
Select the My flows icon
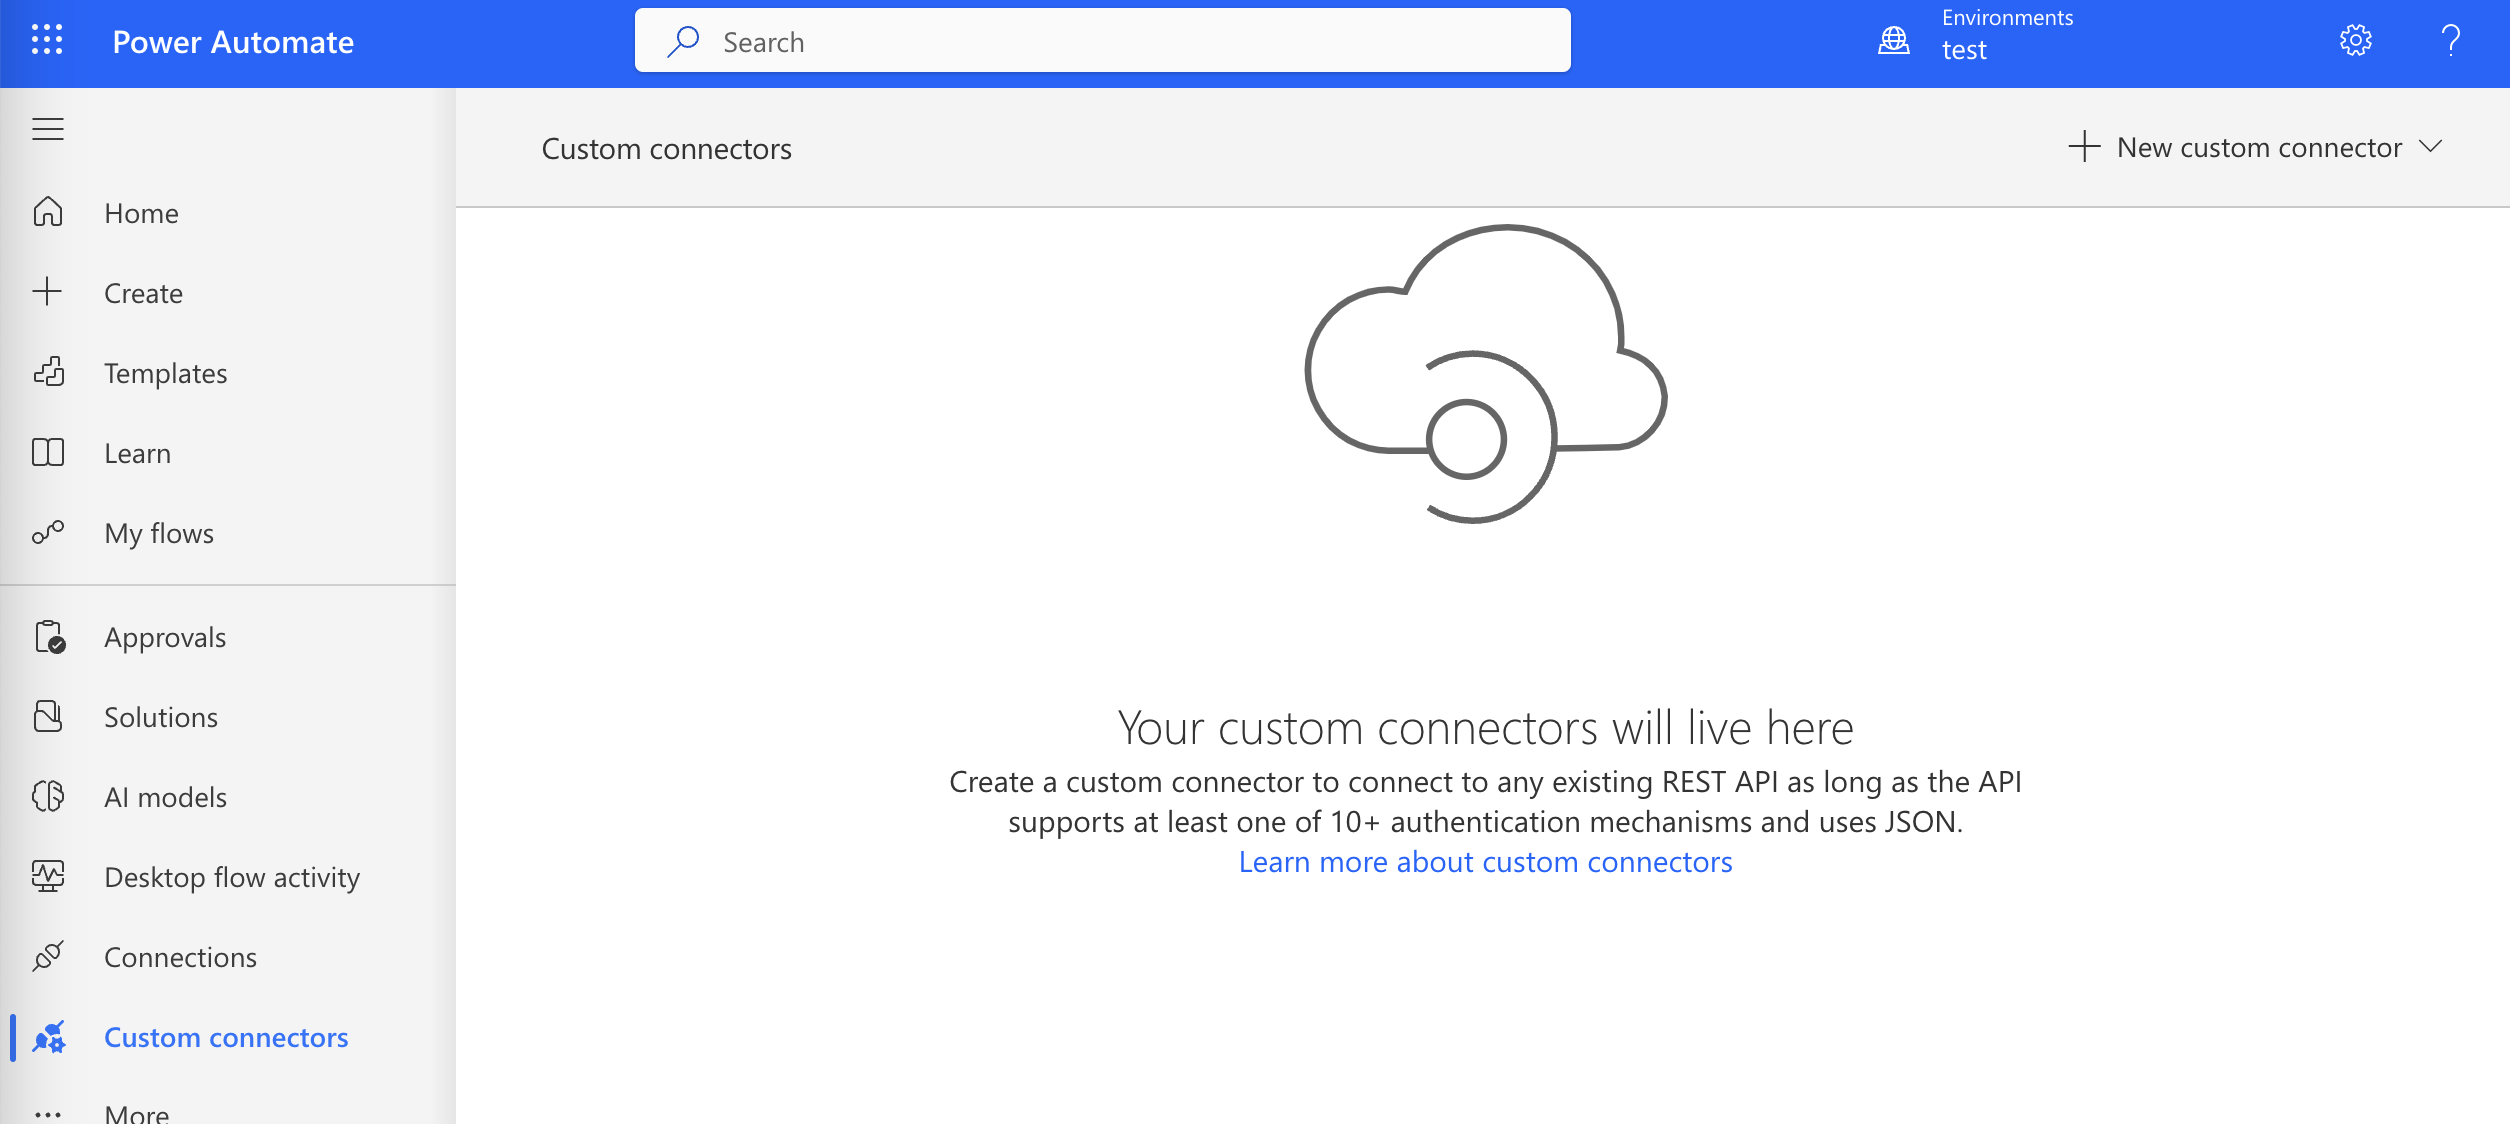click(x=48, y=533)
